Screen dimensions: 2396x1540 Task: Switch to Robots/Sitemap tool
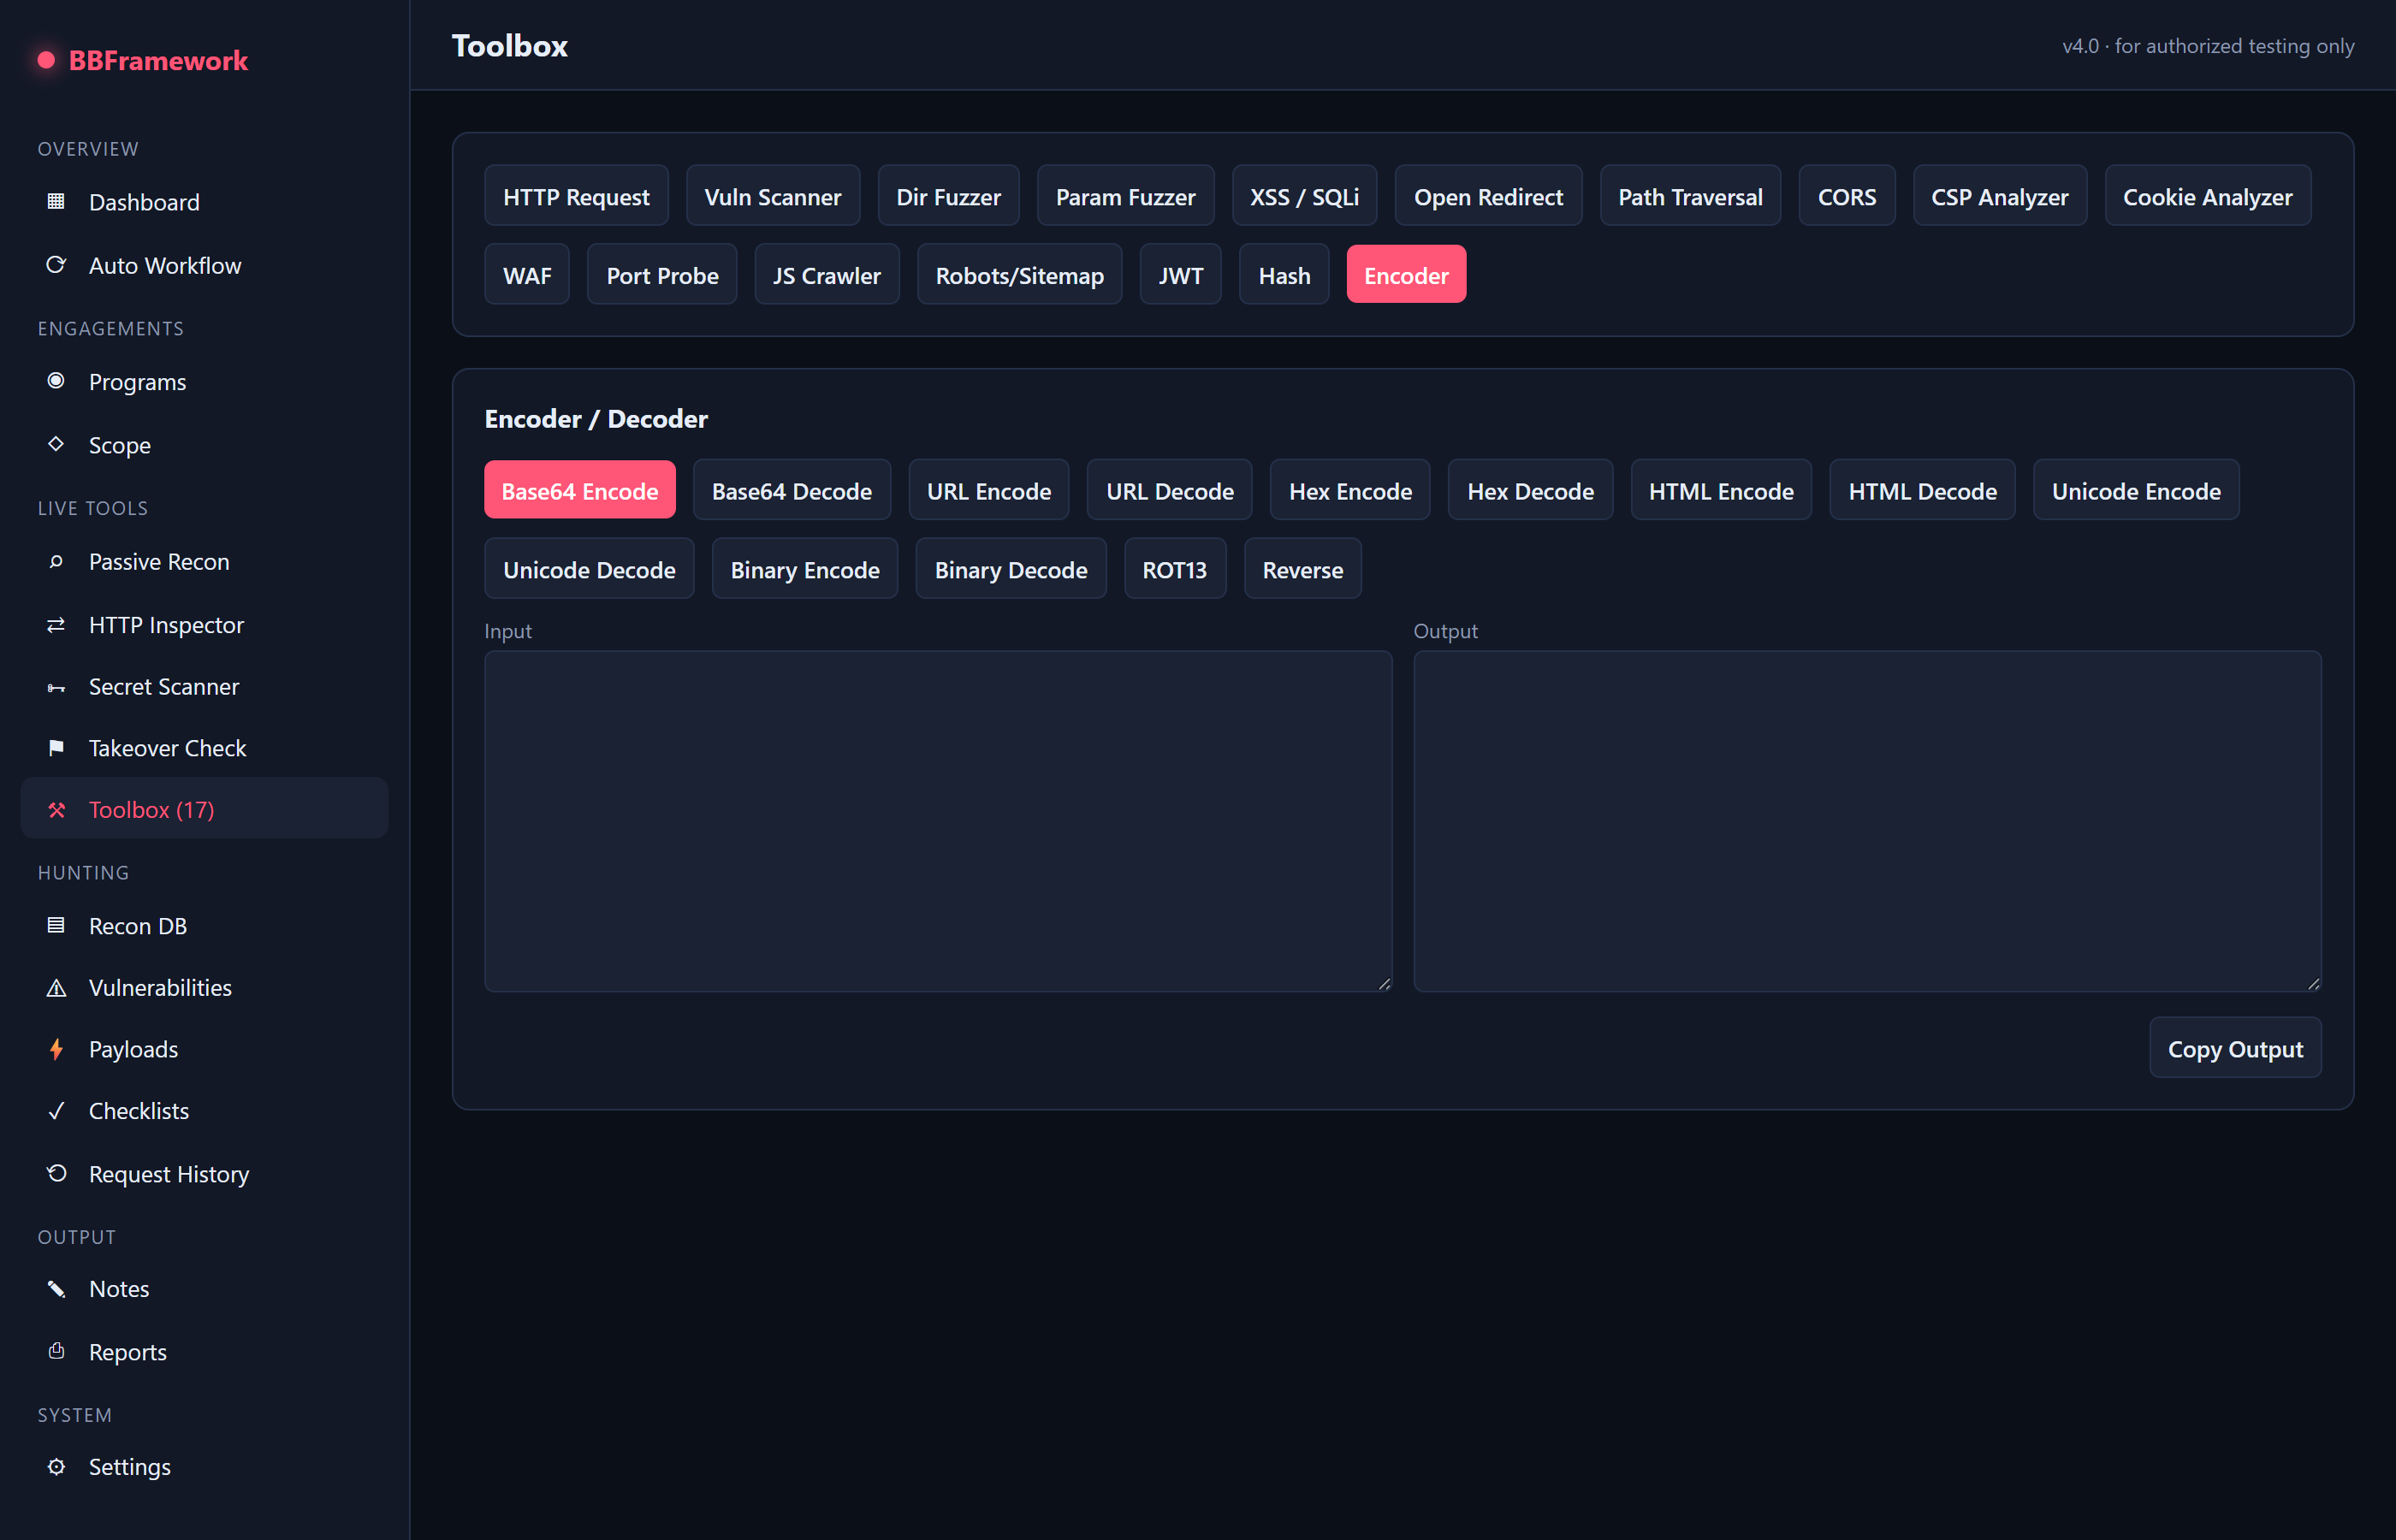(1019, 275)
